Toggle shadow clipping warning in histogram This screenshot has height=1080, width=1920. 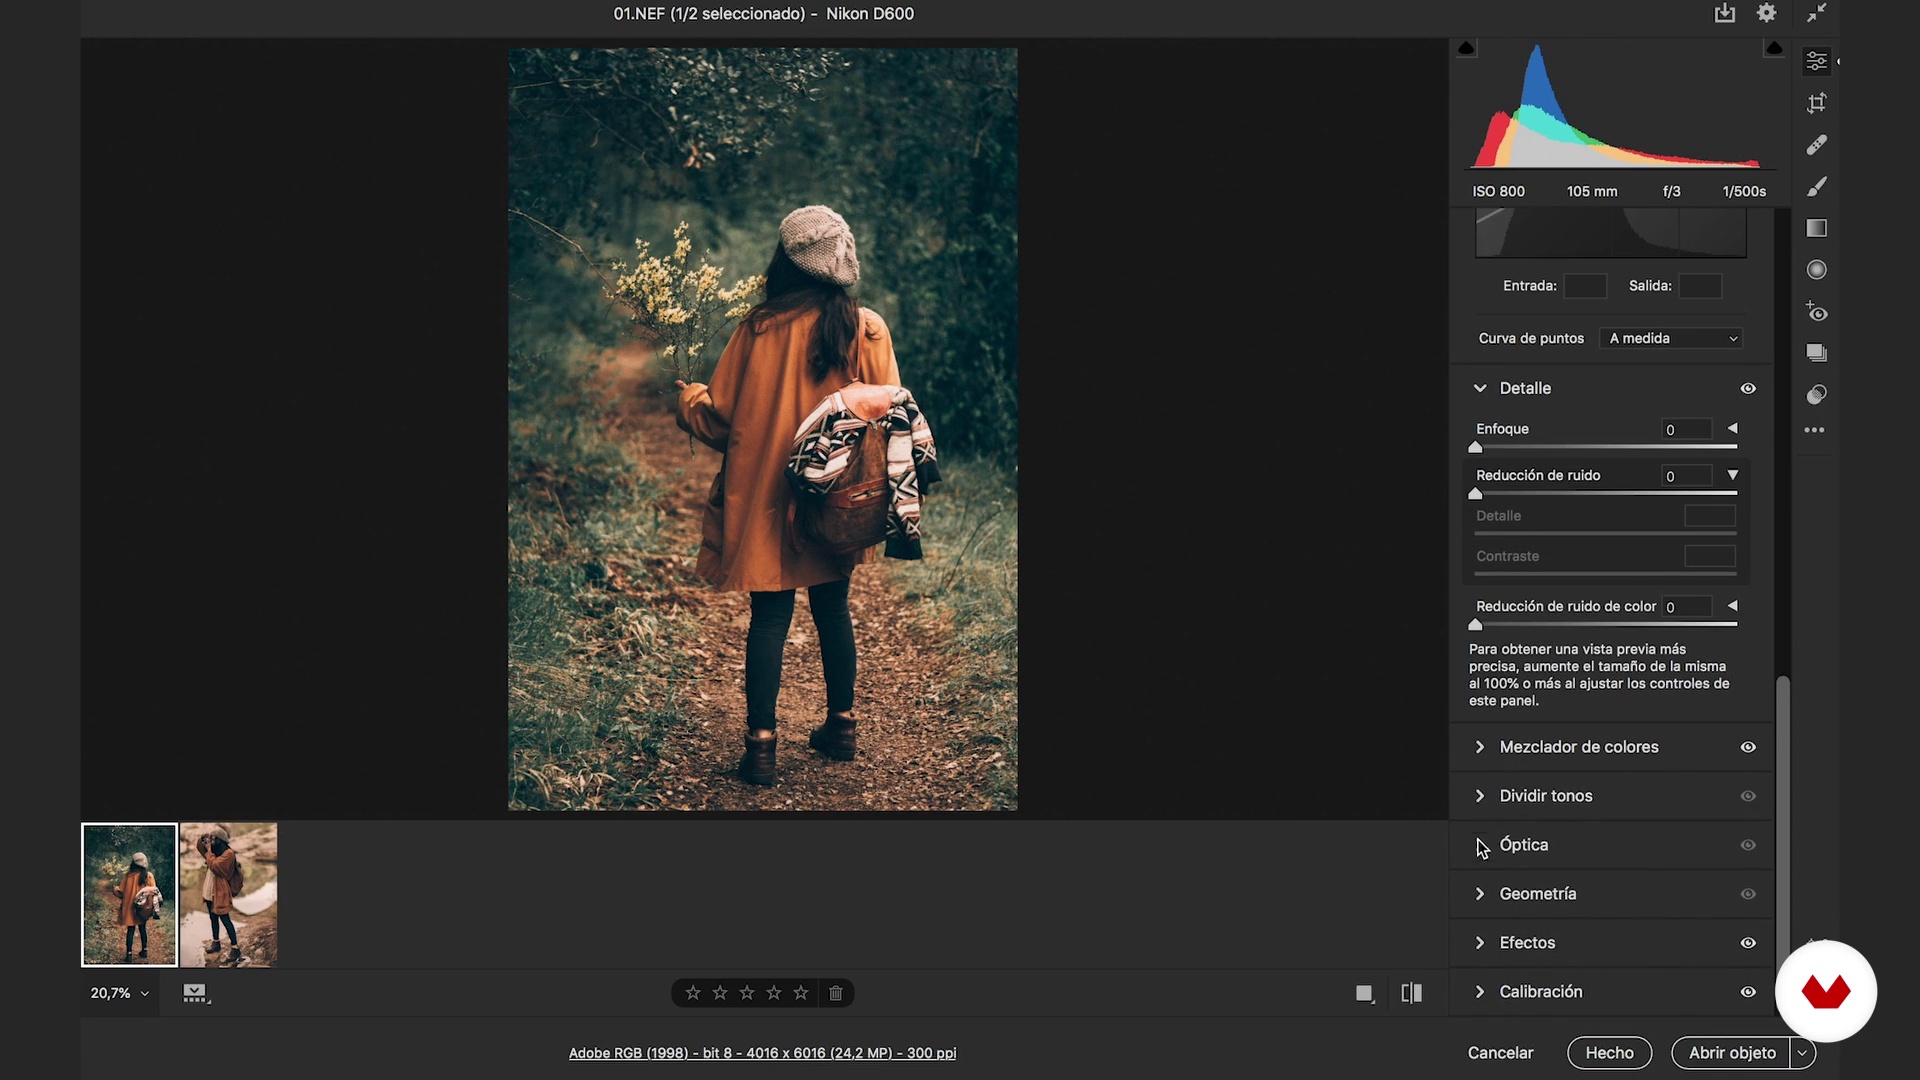click(x=1466, y=48)
